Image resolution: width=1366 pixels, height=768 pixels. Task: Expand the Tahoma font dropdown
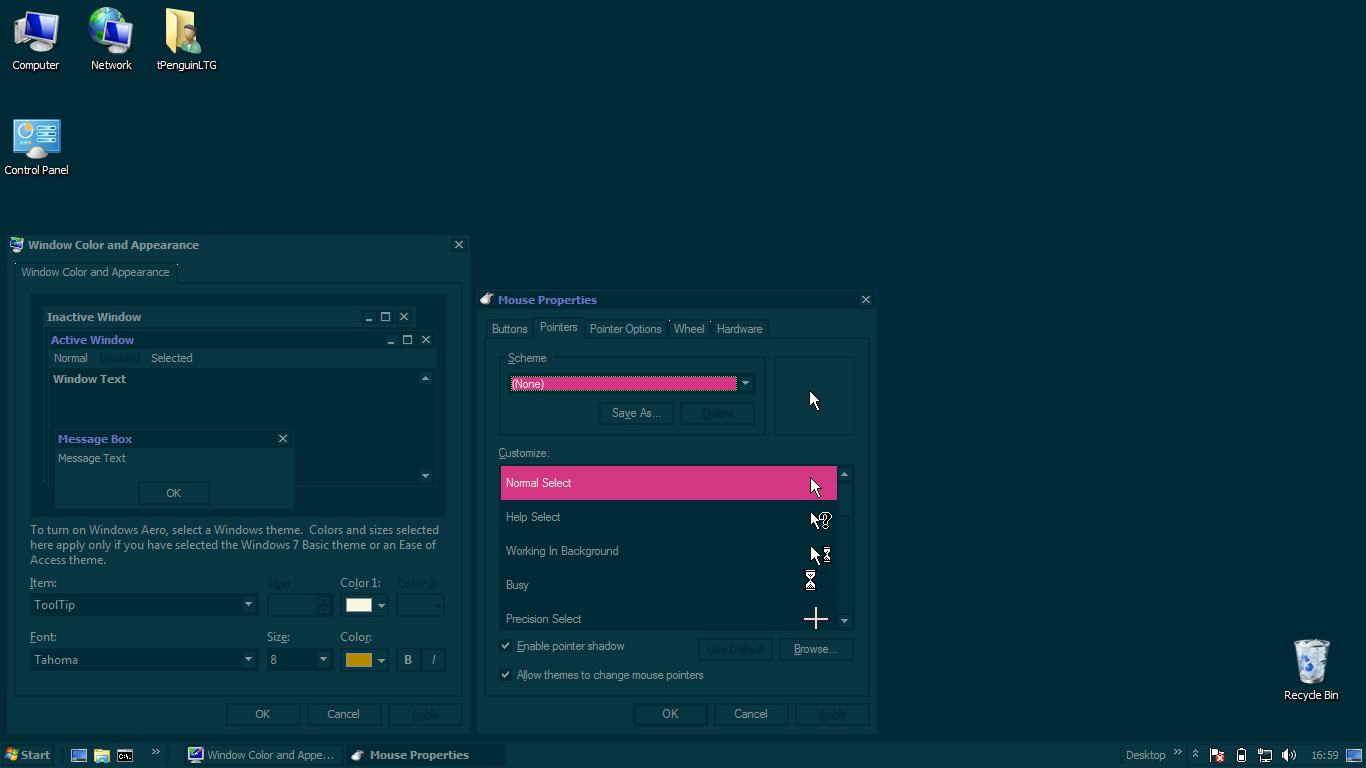coord(144,660)
